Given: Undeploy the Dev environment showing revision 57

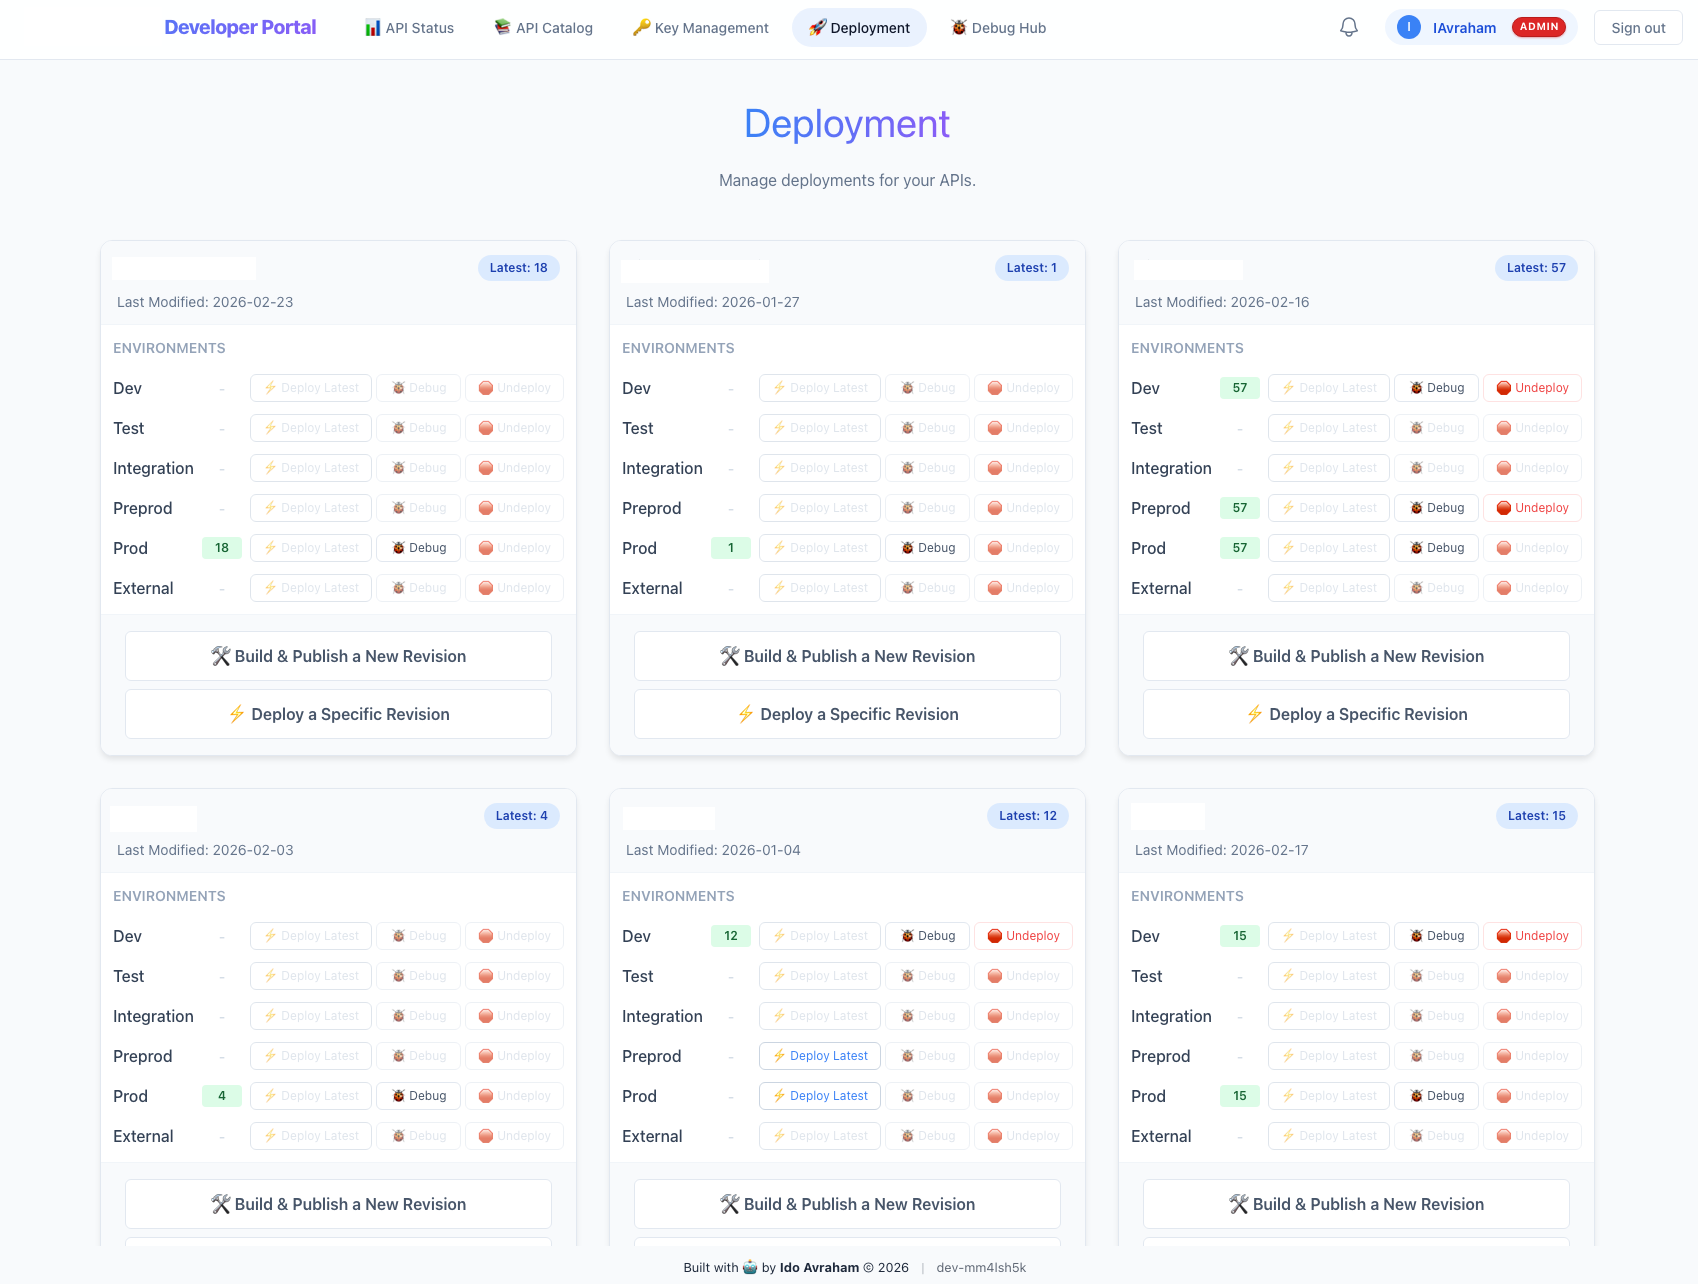Looking at the screenshot, I should click(1532, 387).
